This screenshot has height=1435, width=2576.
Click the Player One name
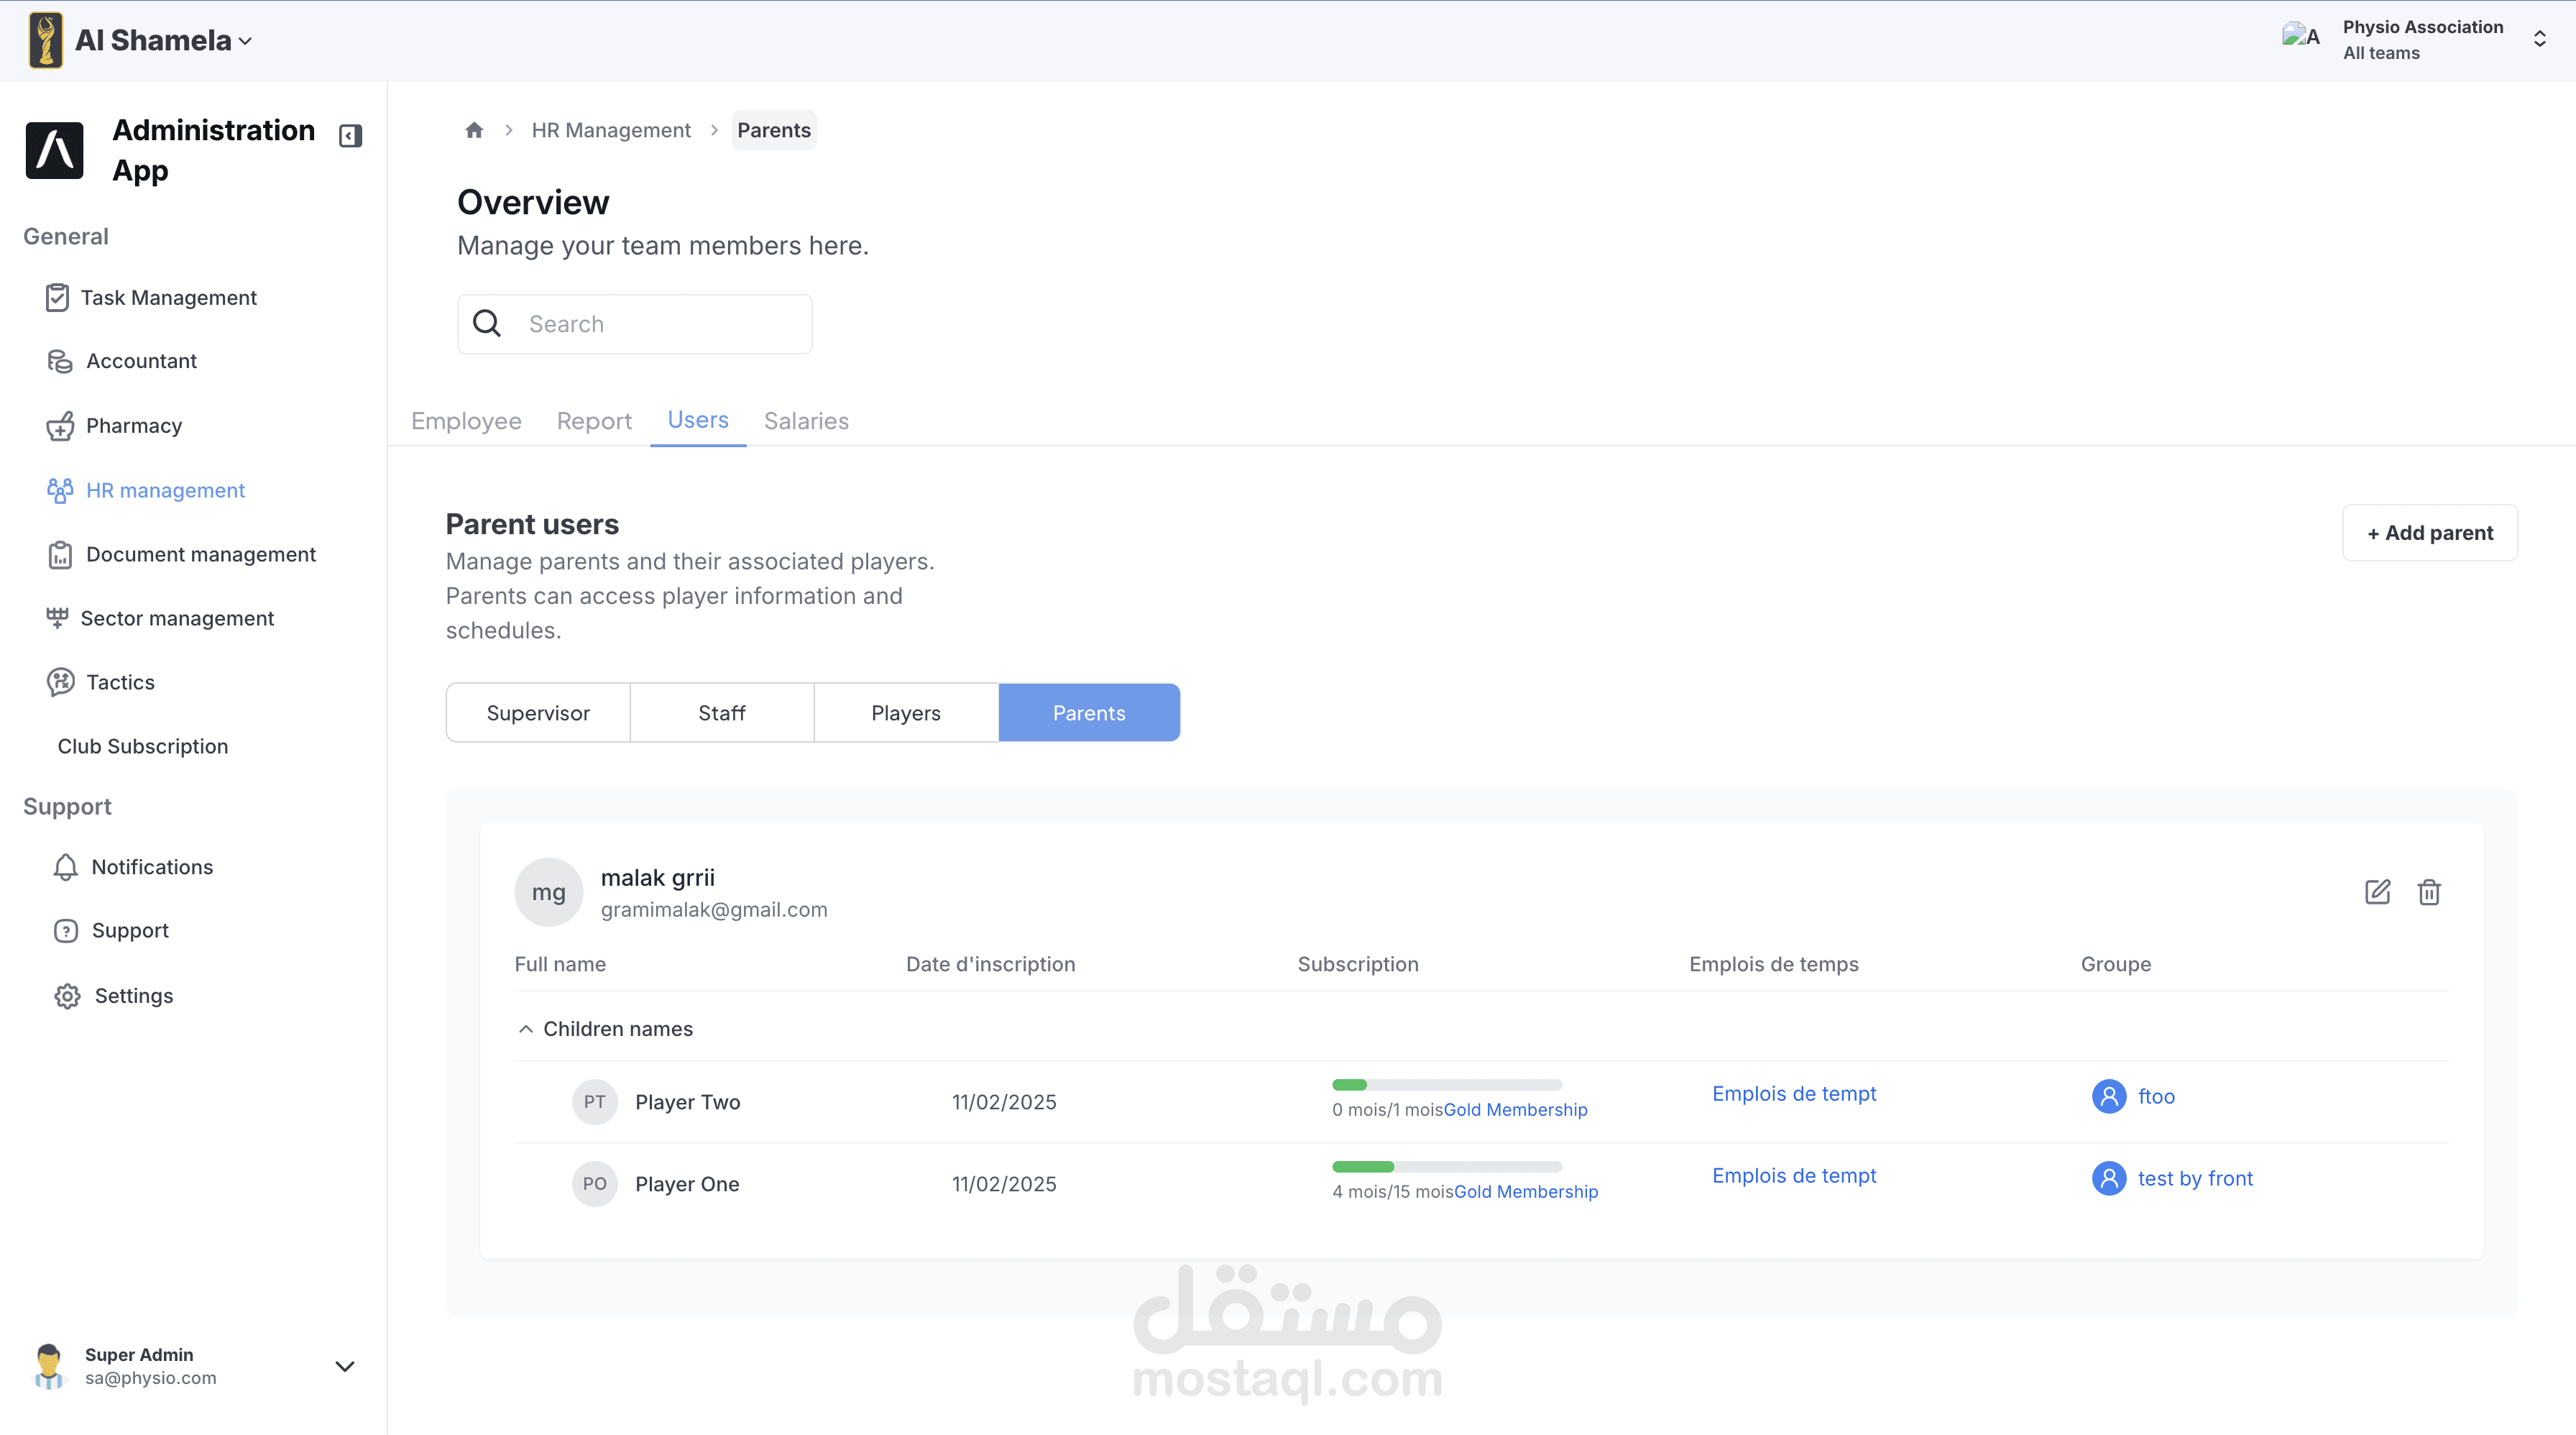pyautogui.click(x=687, y=1184)
